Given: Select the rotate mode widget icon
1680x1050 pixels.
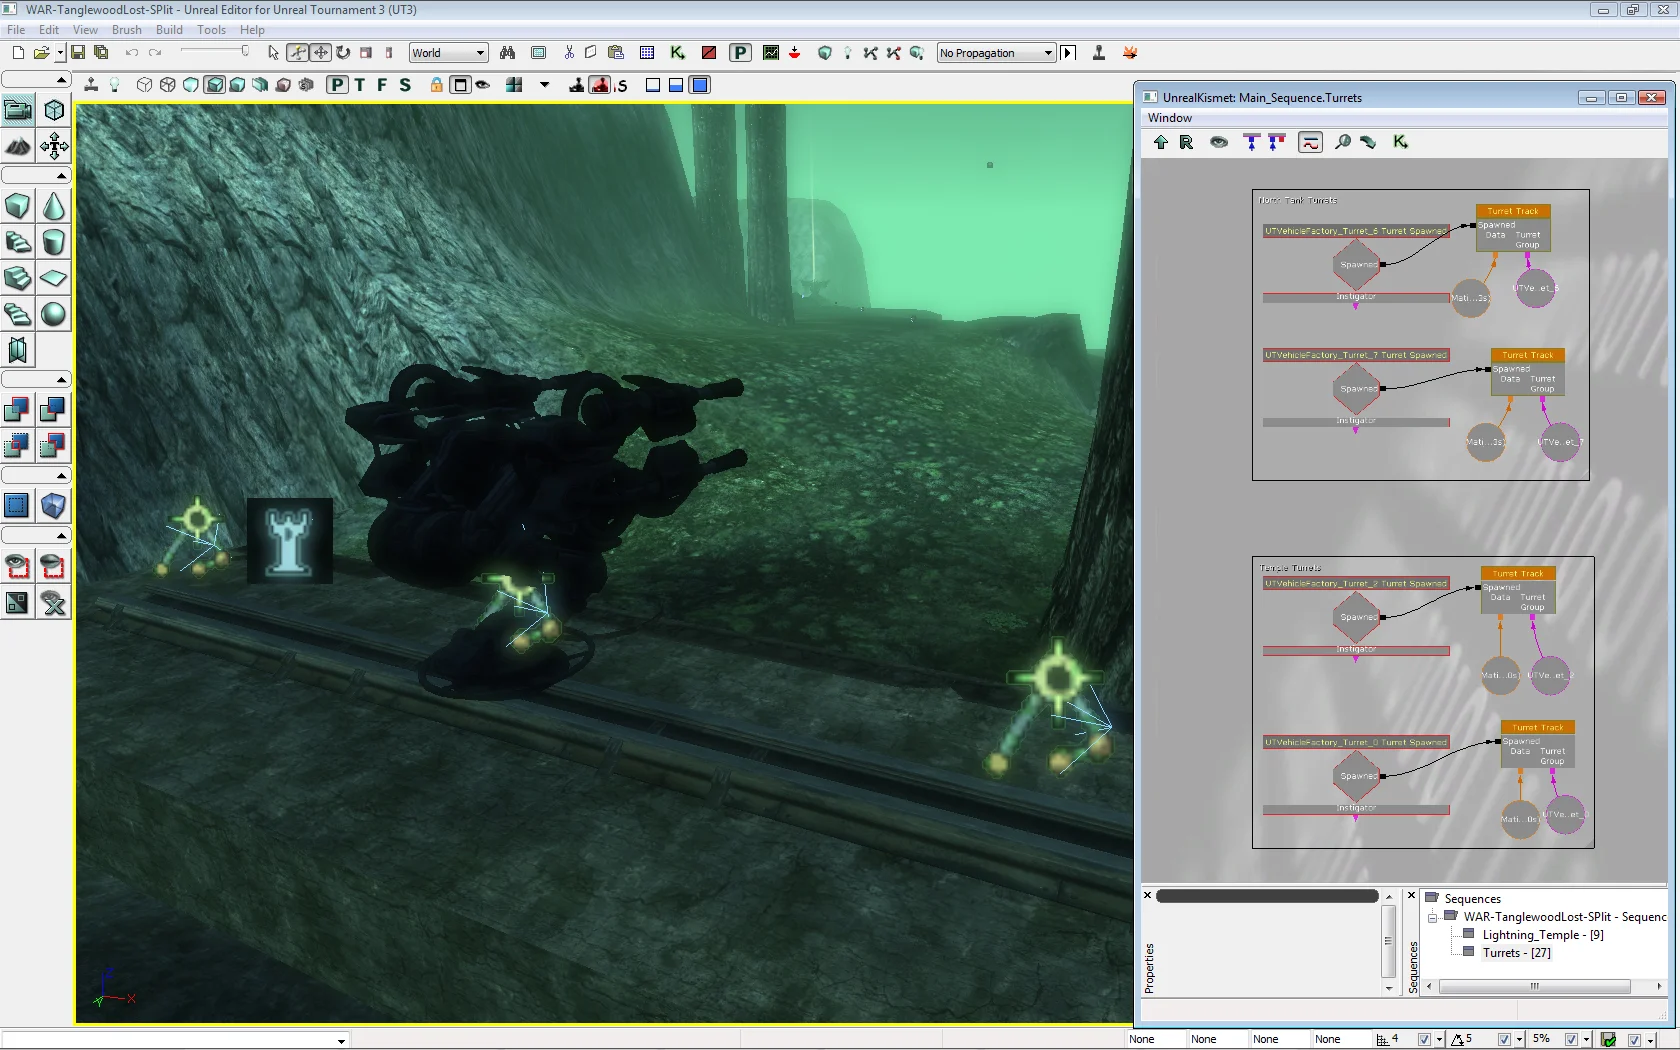Looking at the screenshot, I should click(x=343, y=53).
